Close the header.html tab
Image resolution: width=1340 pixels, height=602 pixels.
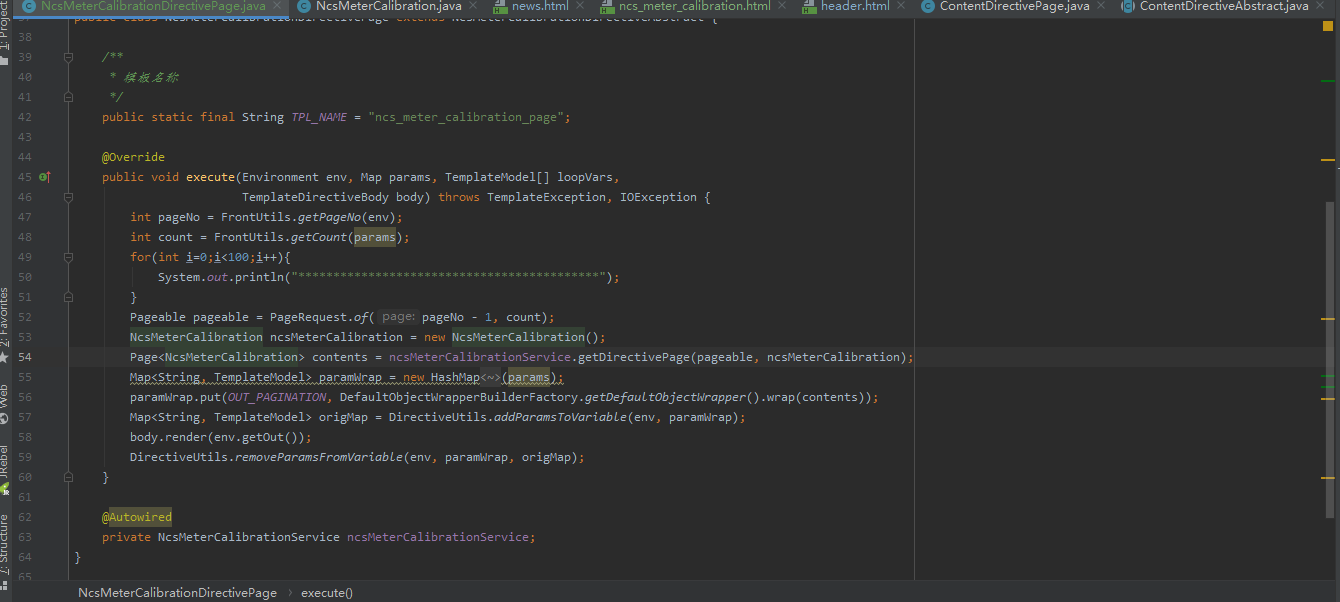pyautogui.click(x=904, y=7)
